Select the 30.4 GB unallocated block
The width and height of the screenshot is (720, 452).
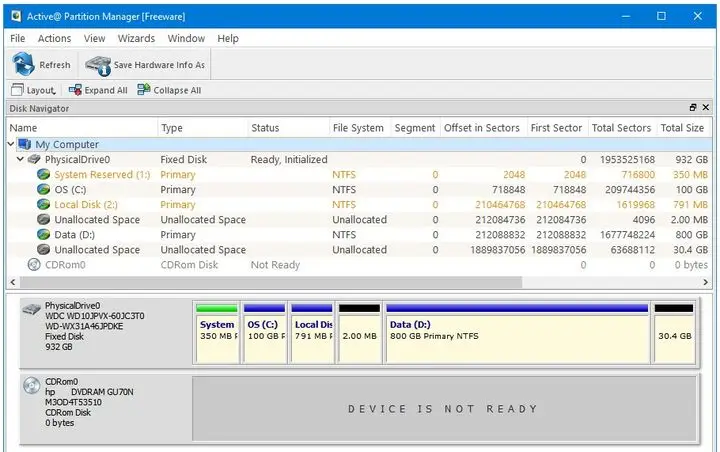674,333
